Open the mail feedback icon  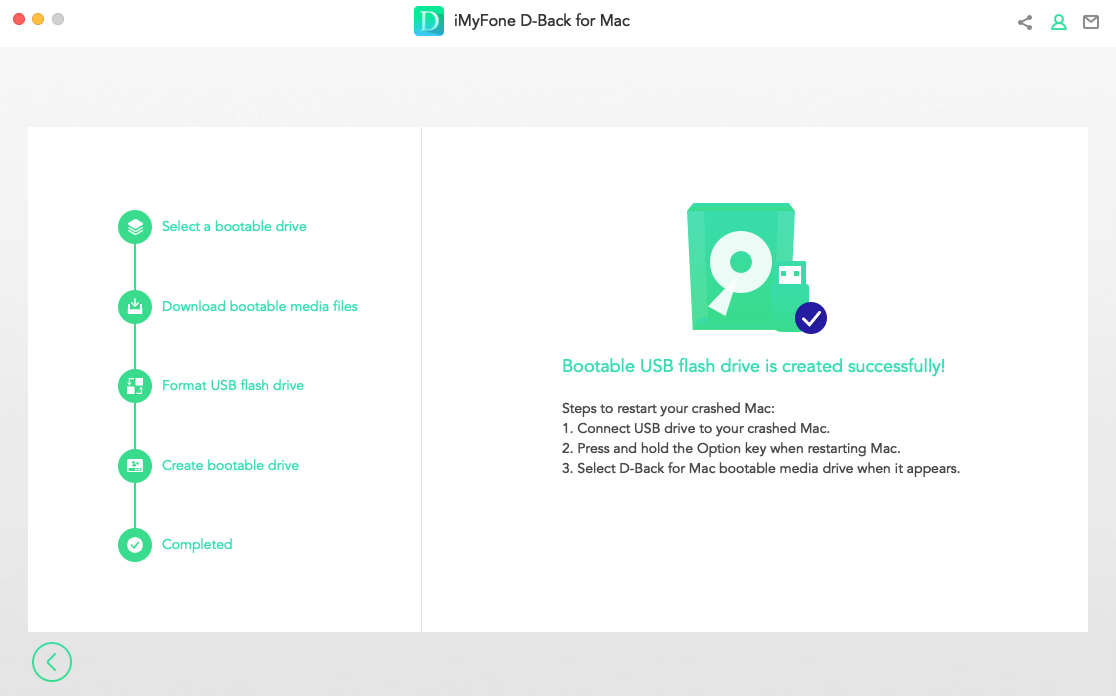[1090, 22]
